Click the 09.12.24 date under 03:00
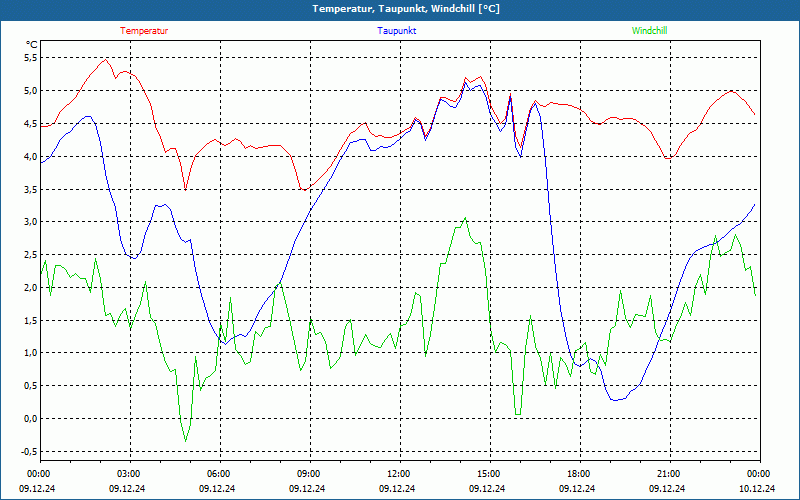Screen dimensions: 800x500 pos(127,488)
